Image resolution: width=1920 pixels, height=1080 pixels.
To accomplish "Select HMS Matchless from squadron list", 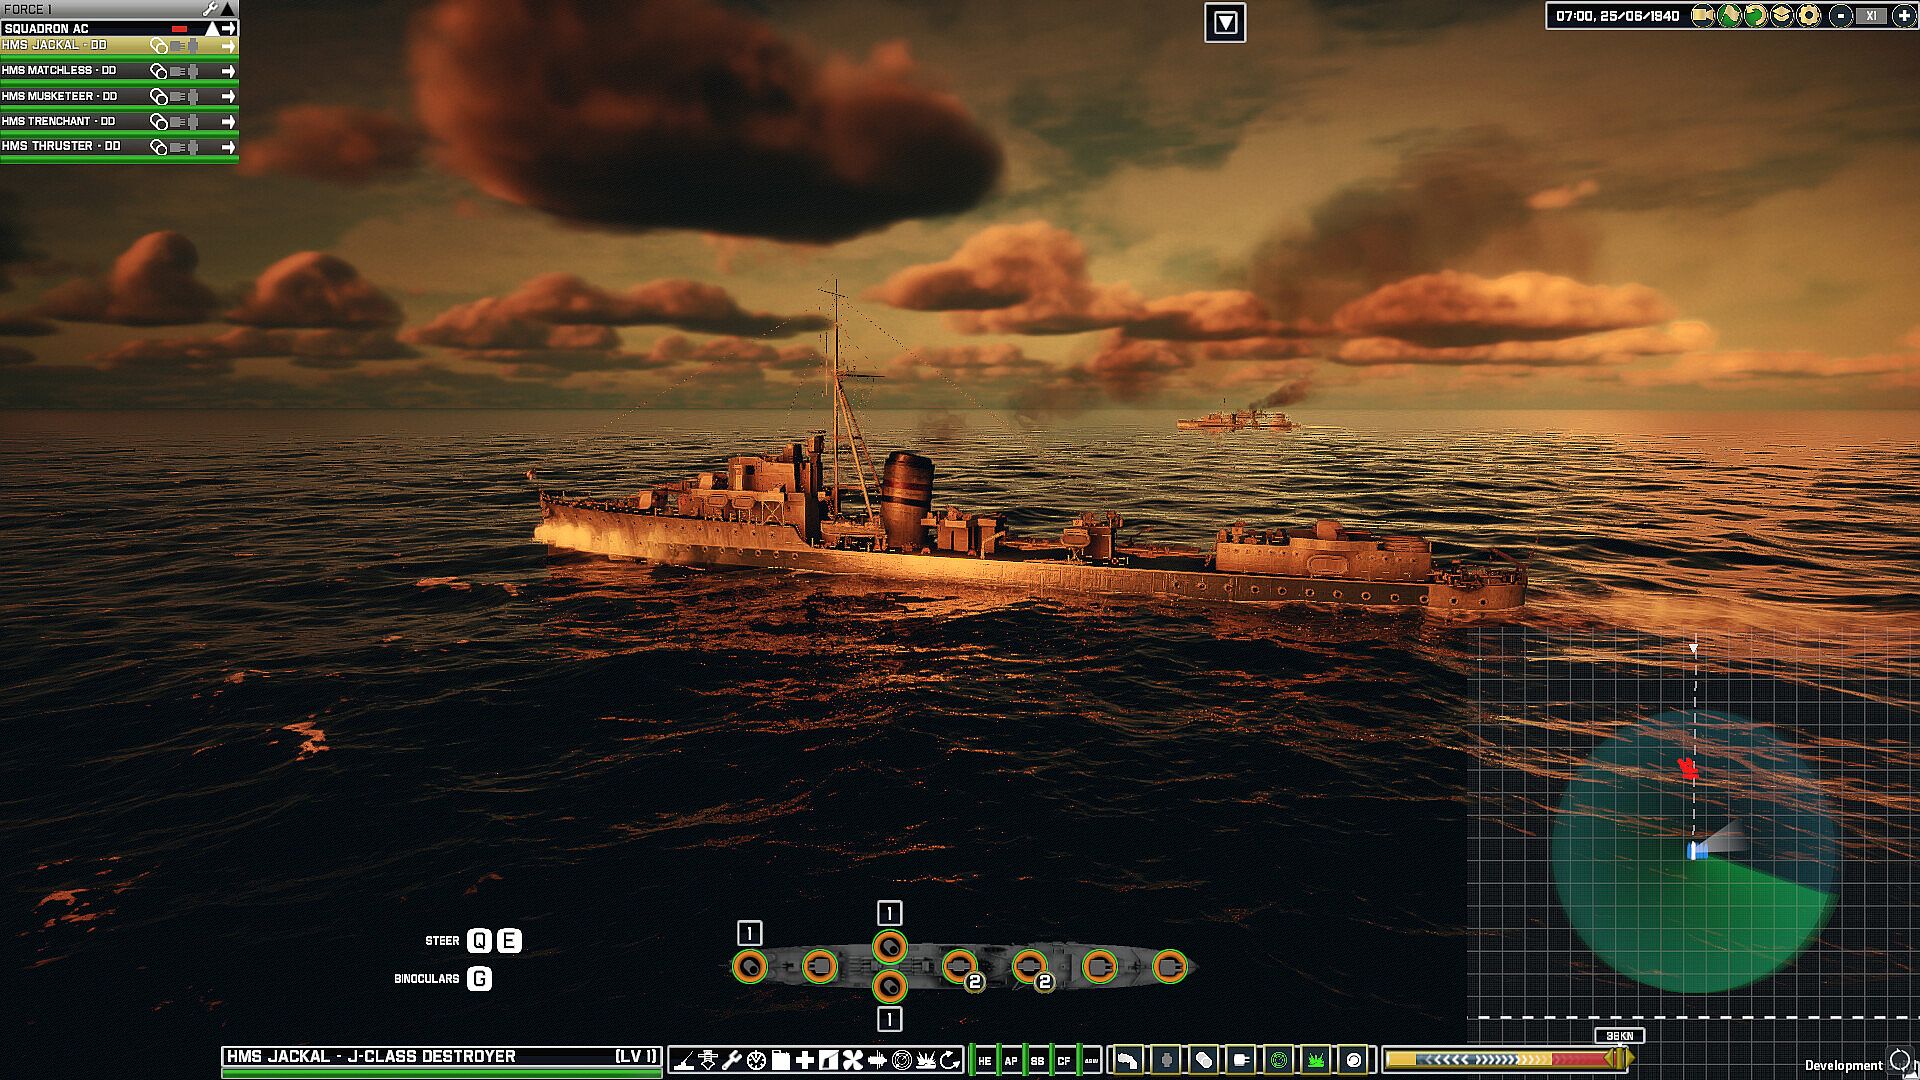I will [60, 71].
